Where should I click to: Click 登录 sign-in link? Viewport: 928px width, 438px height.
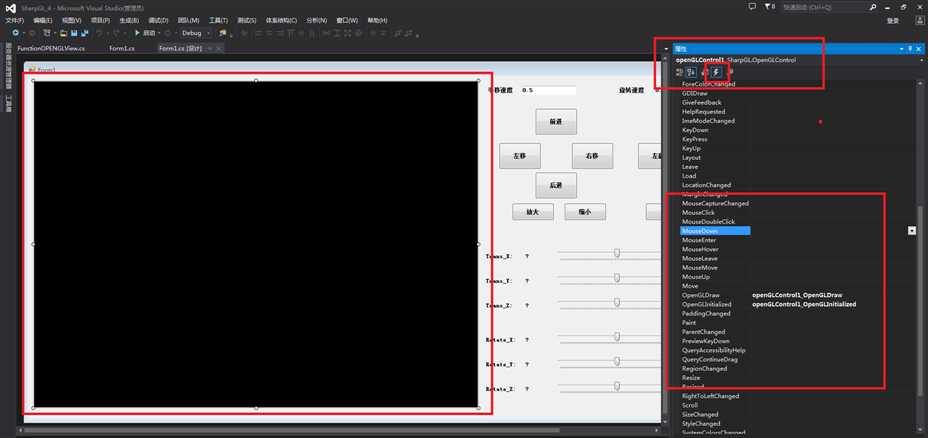tap(893, 21)
